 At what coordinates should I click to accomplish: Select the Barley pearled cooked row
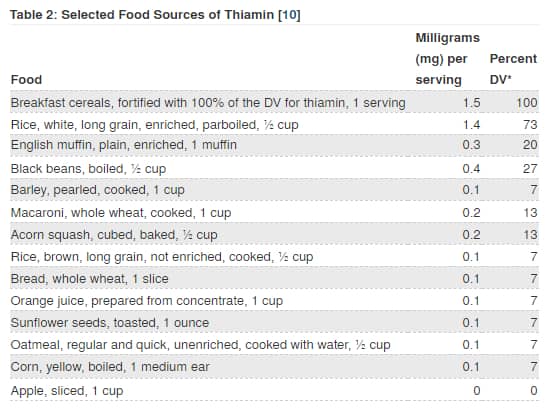pos(274,190)
